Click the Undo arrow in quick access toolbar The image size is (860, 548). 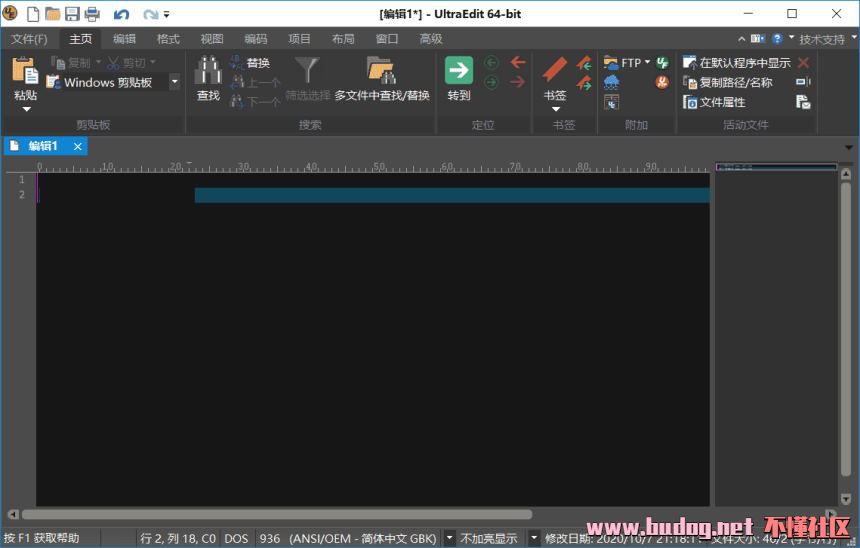point(121,14)
